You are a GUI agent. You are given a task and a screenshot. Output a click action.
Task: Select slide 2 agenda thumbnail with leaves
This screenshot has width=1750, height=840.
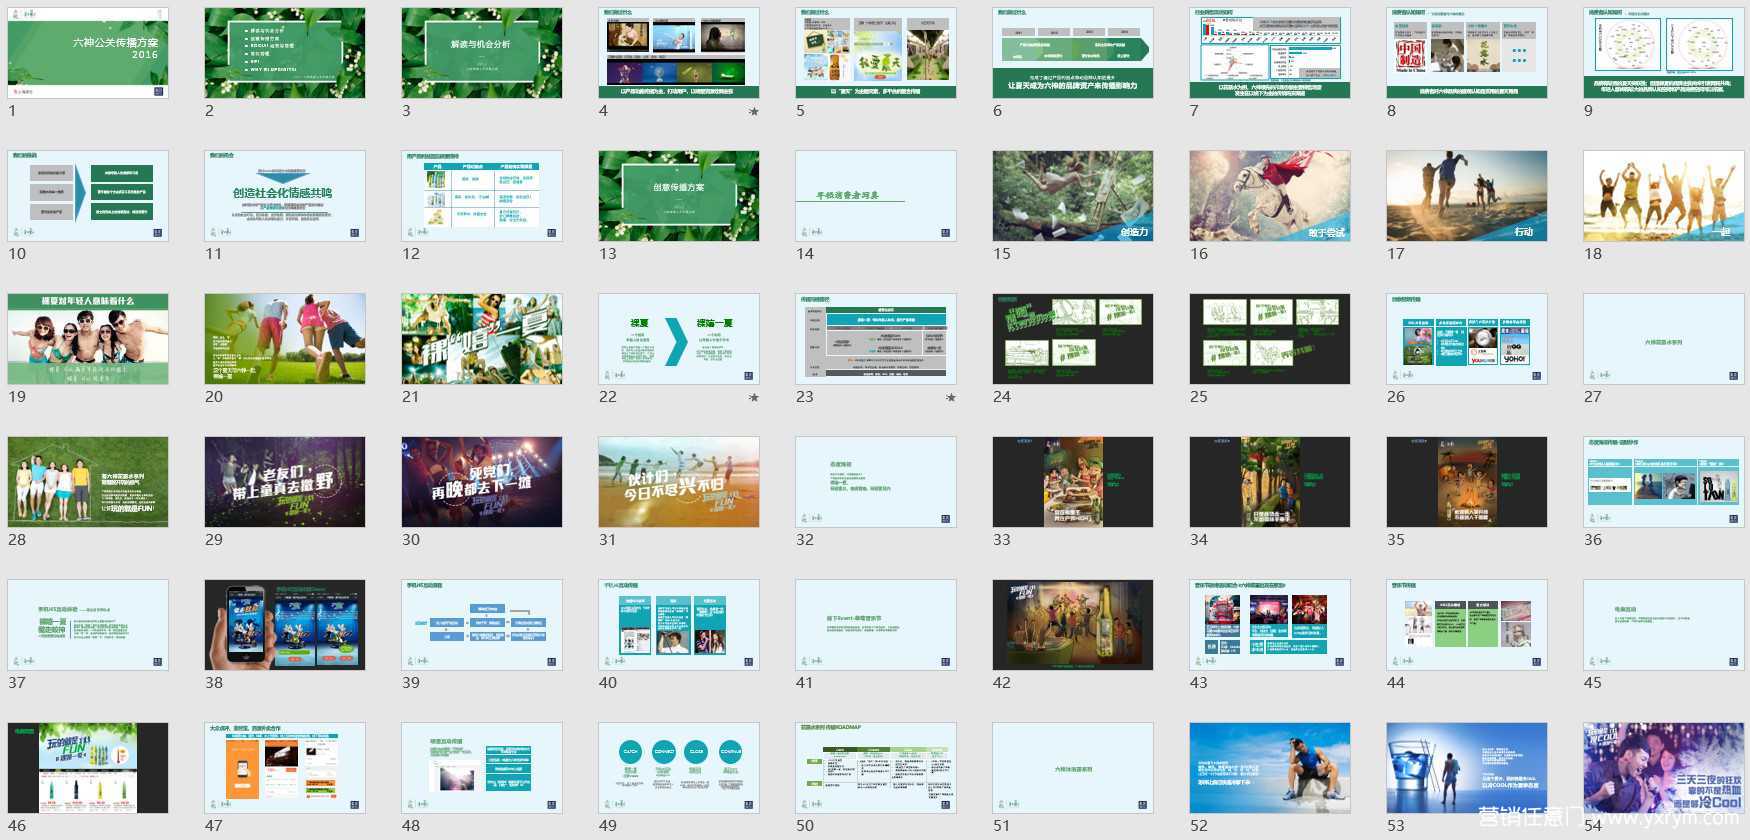click(x=285, y=53)
